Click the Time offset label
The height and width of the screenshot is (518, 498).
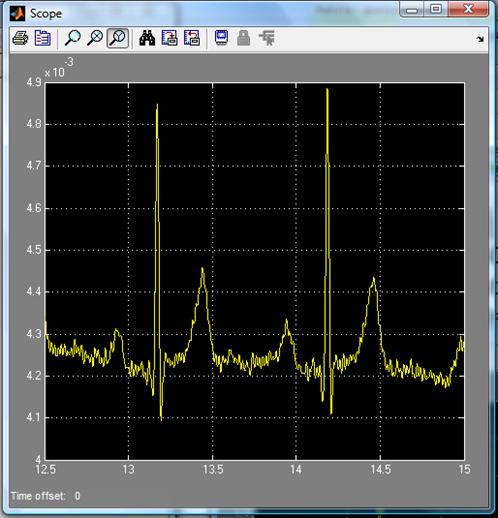[38, 496]
